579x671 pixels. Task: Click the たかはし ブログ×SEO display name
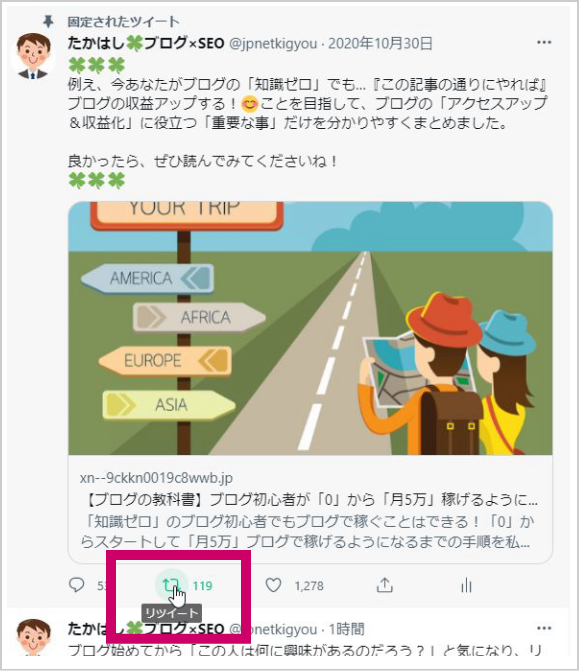click(x=146, y=43)
